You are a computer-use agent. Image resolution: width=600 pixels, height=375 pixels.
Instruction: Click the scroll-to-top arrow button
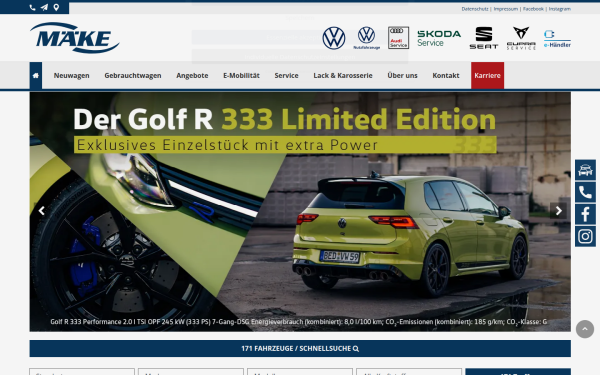click(585, 329)
